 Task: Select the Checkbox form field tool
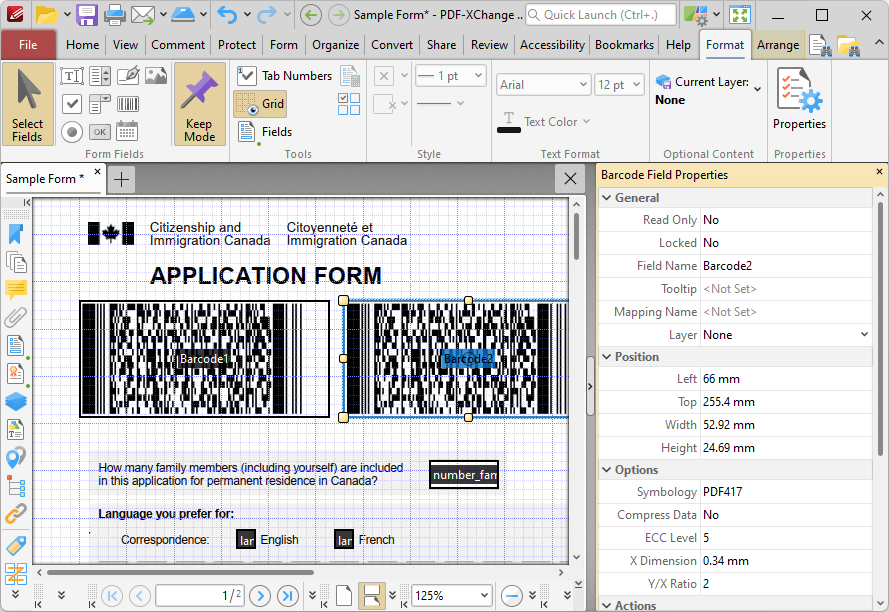click(72, 103)
